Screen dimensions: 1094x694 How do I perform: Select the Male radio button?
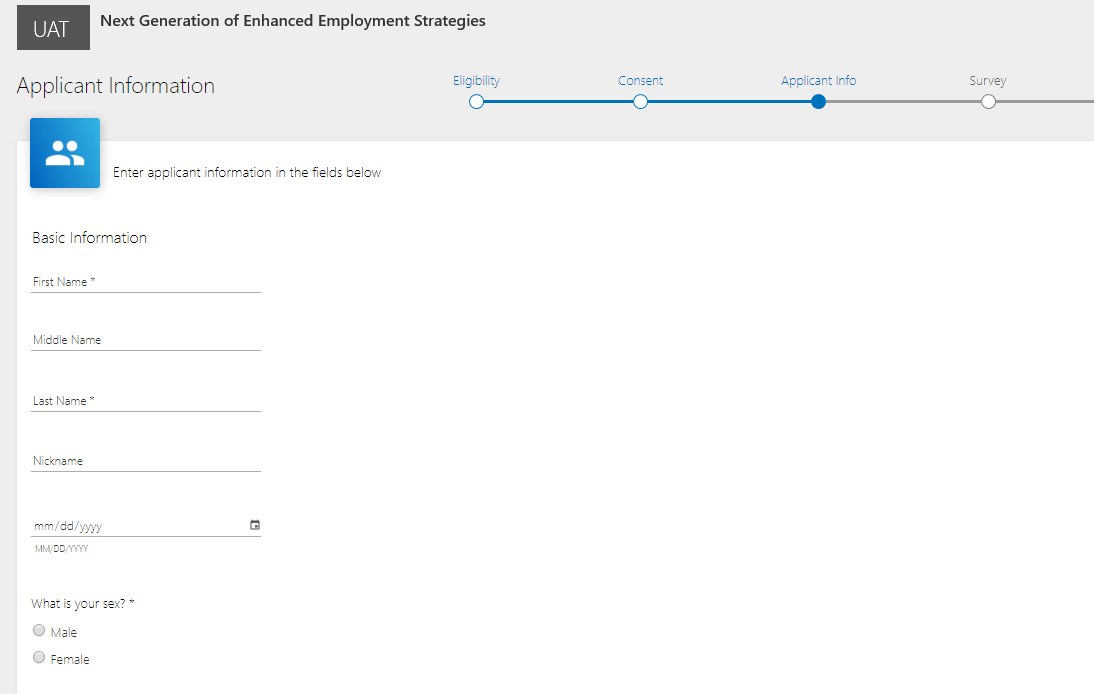coord(39,631)
